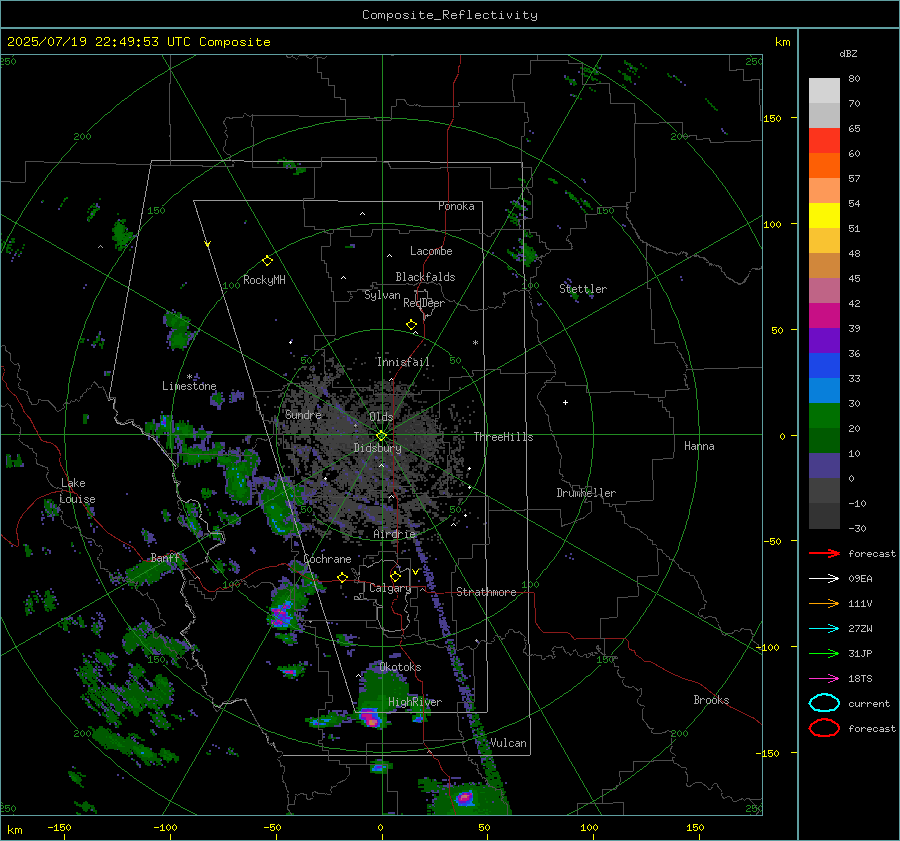Viewport: 900px width, 841px height.
Task: Click the storm cell south of Vulcan
Action: [465, 797]
